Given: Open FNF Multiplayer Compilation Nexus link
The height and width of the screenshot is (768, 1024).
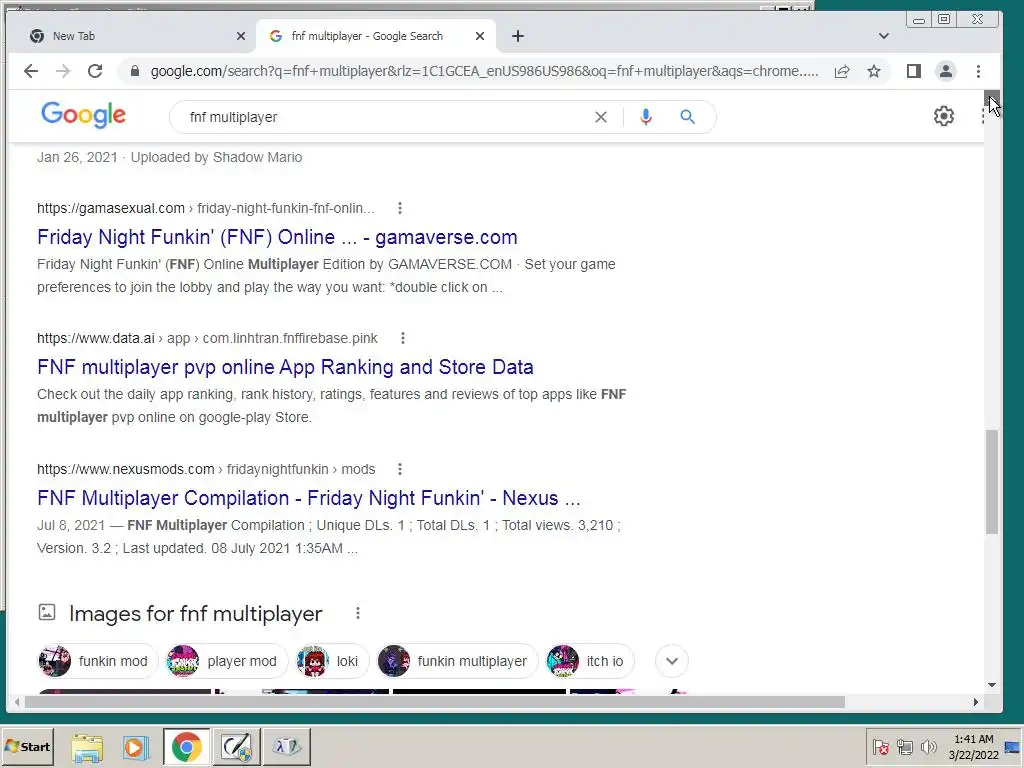Looking at the screenshot, I should click(x=308, y=498).
